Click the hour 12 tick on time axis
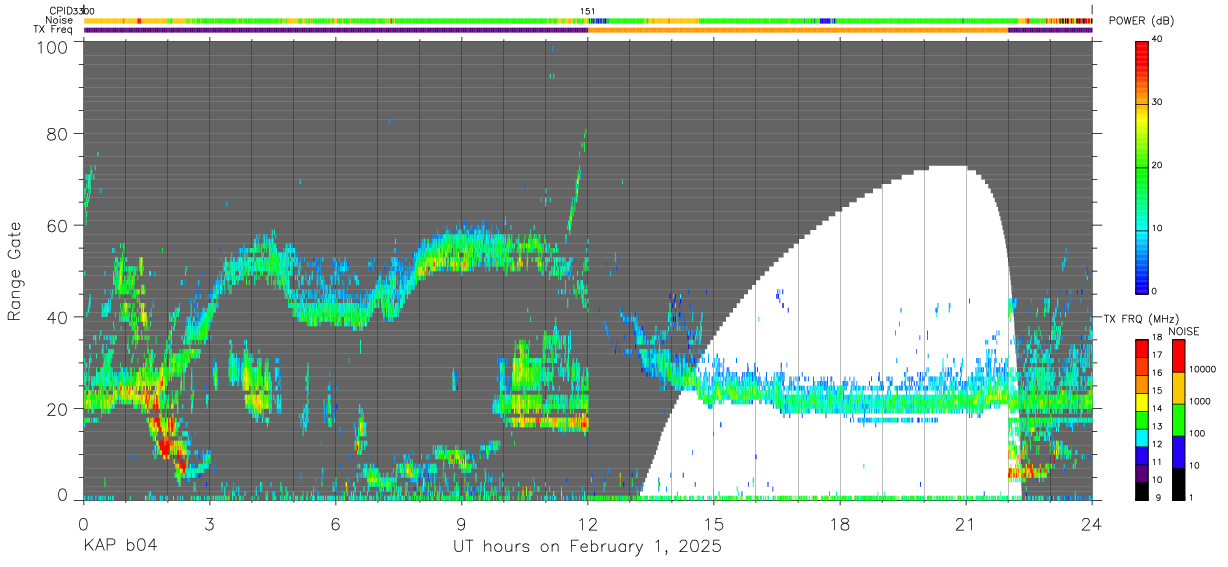 (587, 523)
